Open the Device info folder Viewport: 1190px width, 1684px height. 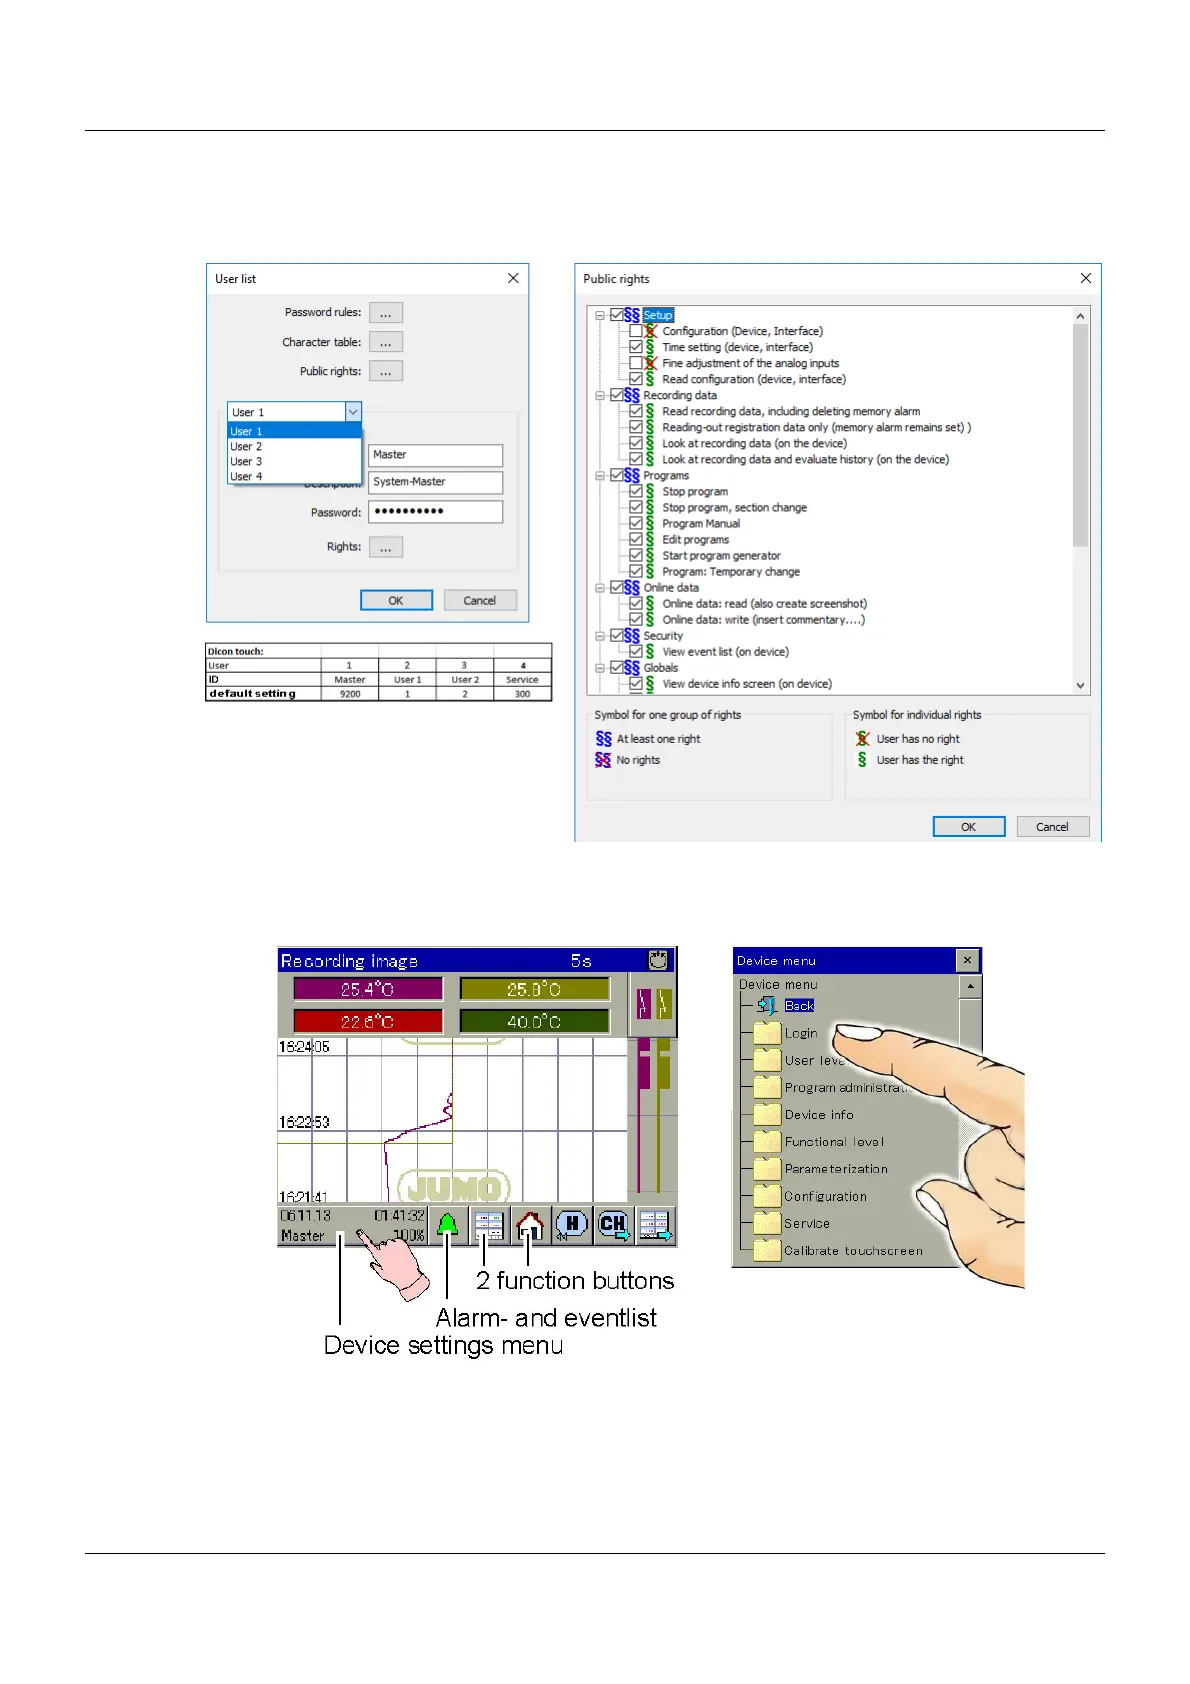tap(767, 1114)
